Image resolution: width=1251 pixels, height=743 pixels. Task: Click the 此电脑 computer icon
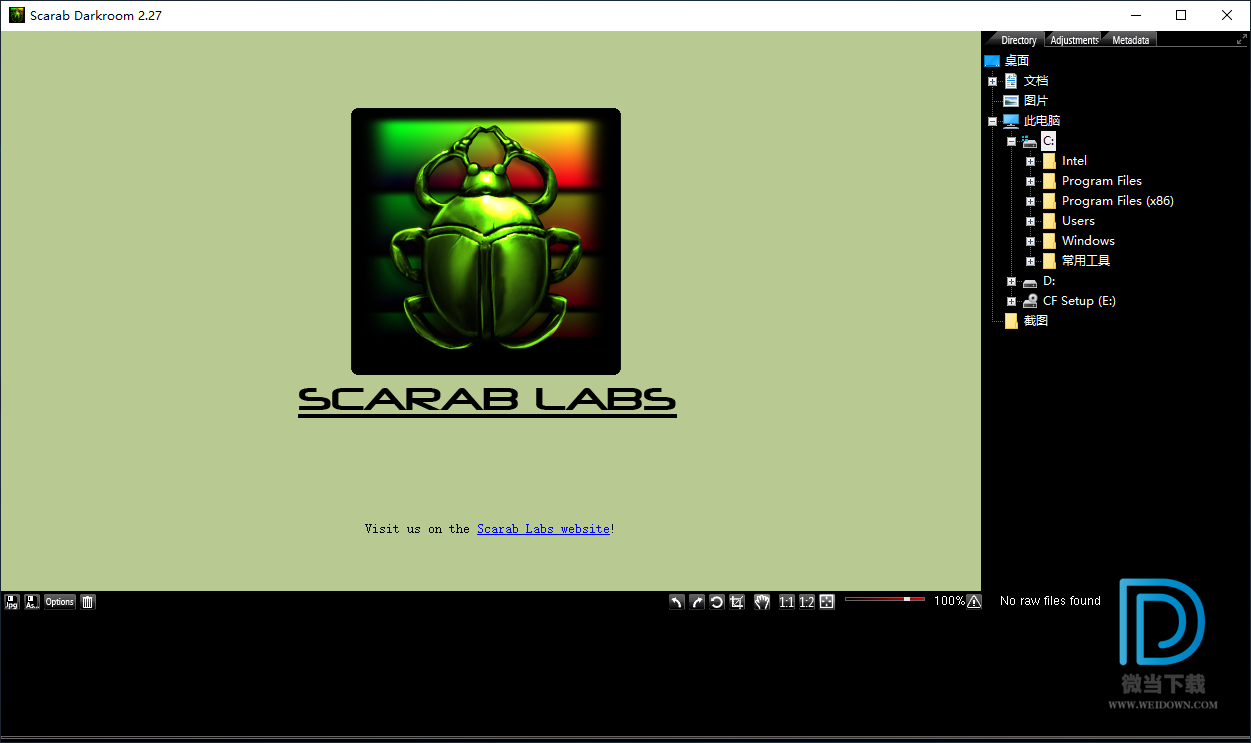(1011, 121)
